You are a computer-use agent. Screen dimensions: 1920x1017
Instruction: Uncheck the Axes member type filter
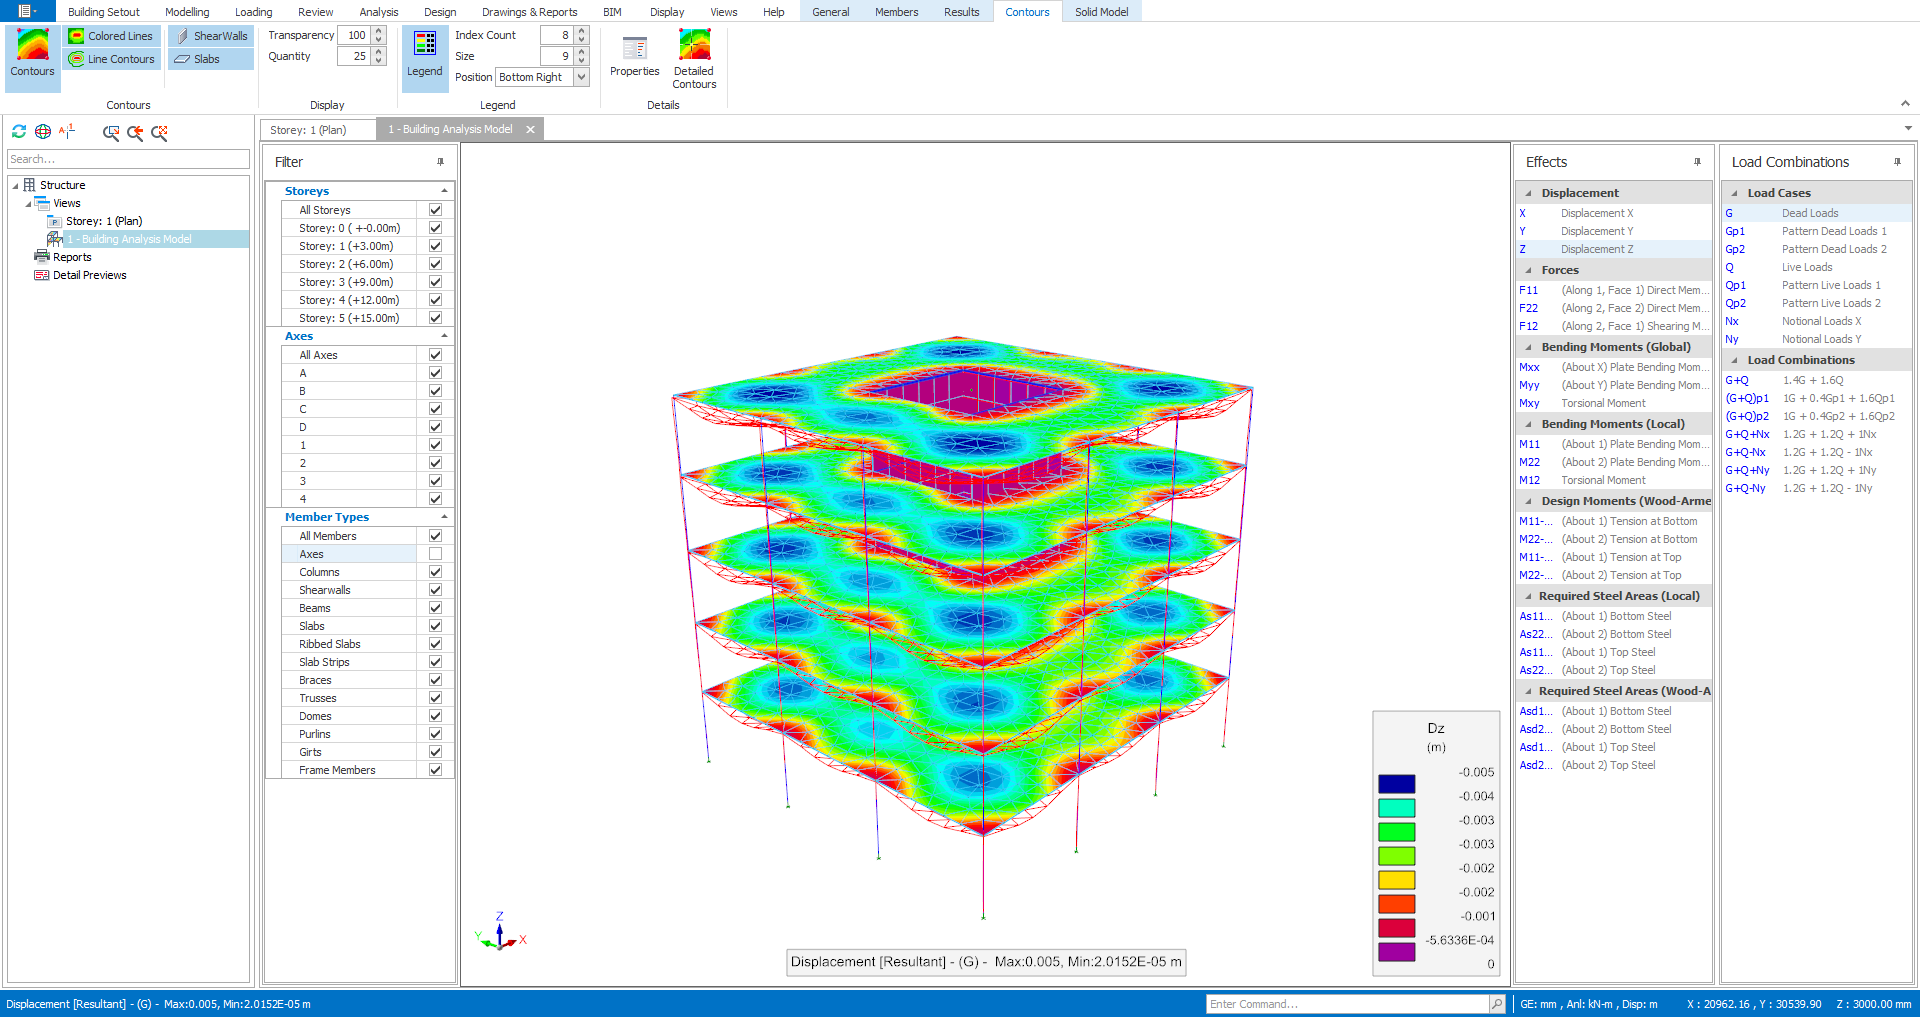[435, 553]
